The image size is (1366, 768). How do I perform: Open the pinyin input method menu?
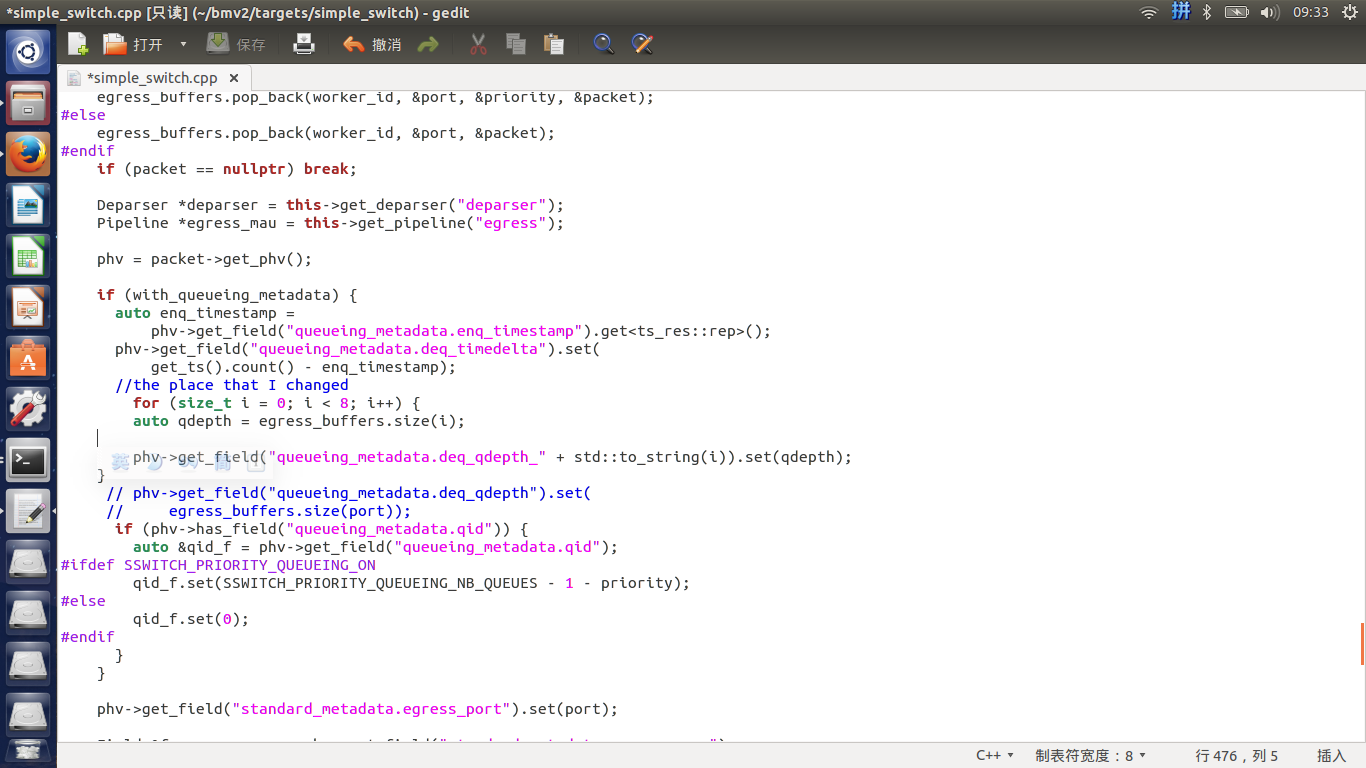1179,14
